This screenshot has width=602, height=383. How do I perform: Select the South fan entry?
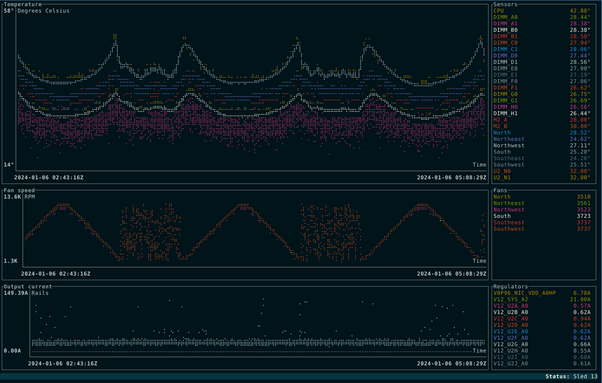click(x=542, y=216)
